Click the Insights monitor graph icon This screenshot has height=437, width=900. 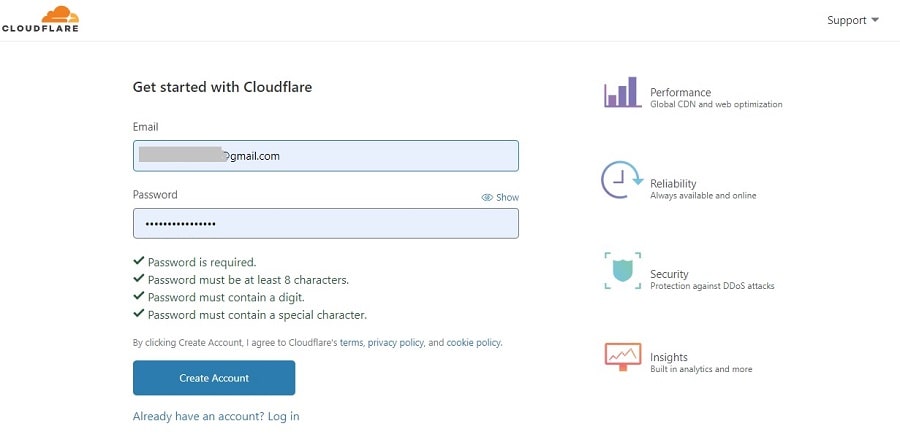622,357
